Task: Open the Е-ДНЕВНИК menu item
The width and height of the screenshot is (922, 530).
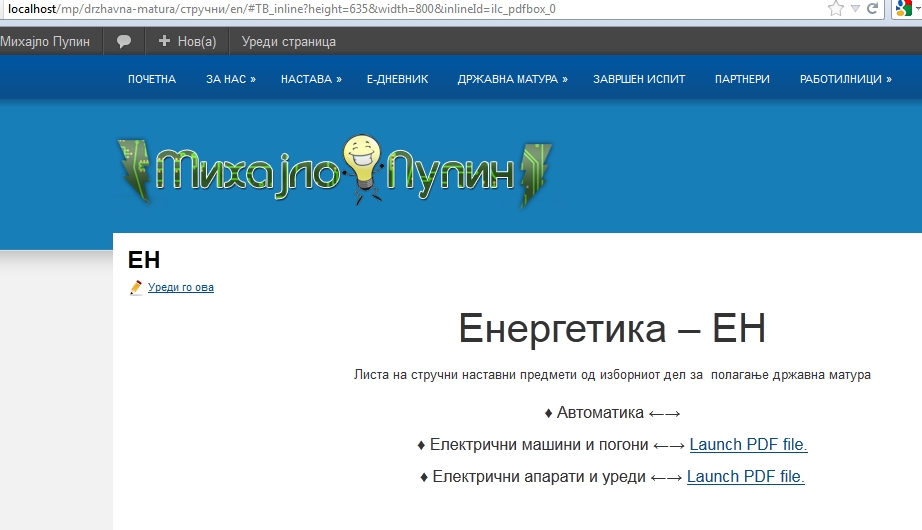Action: coord(397,79)
